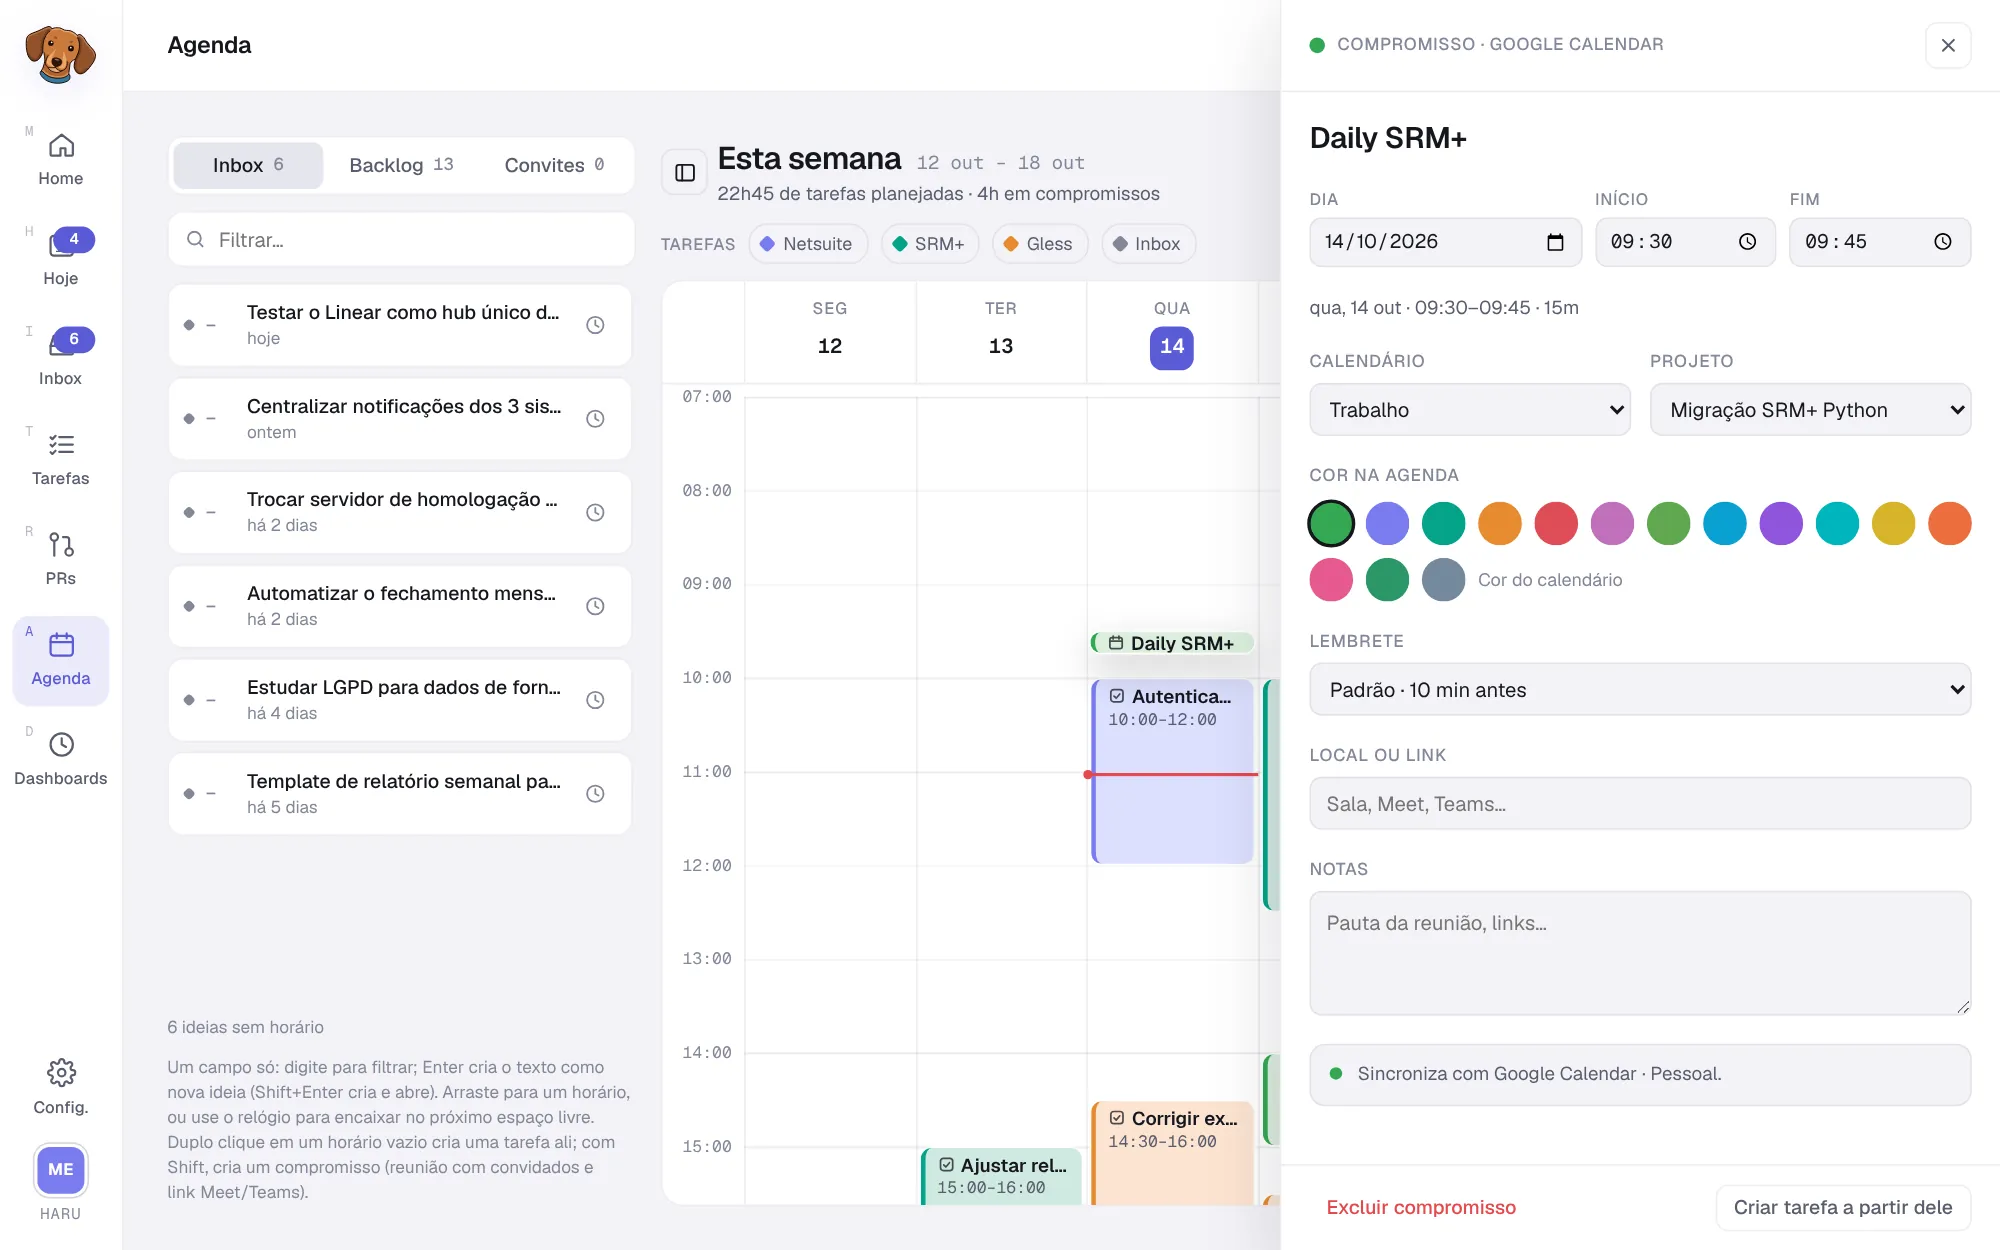
Task: Click the dachshund dog logo
Action: tap(60, 54)
